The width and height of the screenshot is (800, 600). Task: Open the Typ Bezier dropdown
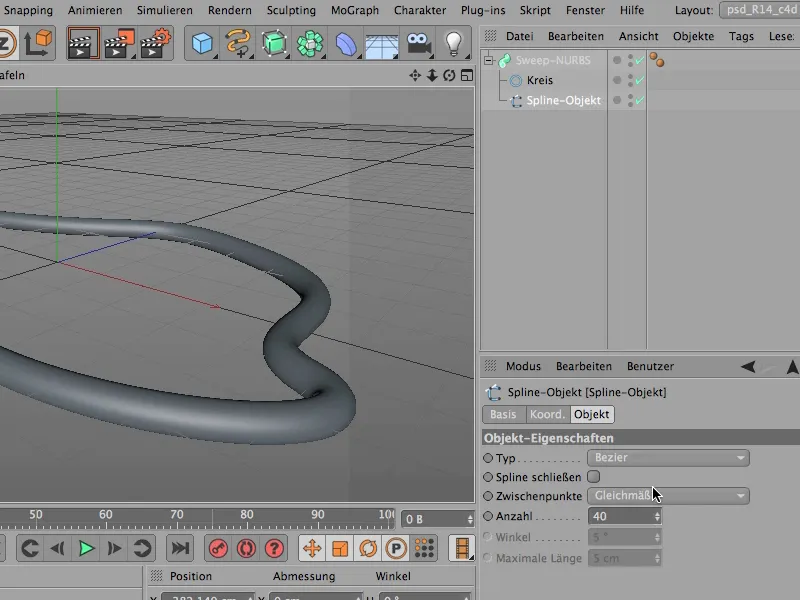[668, 458]
